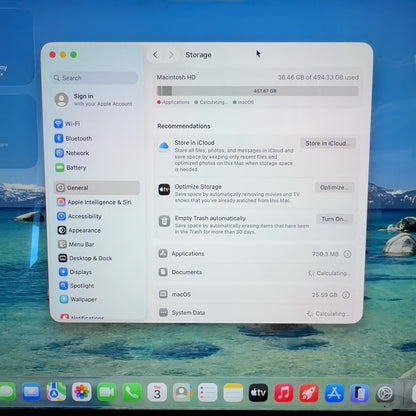Image resolution: width=416 pixels, height=416 pixels.
Task: Open Photos app from the Dock
Action: point(82,392)
